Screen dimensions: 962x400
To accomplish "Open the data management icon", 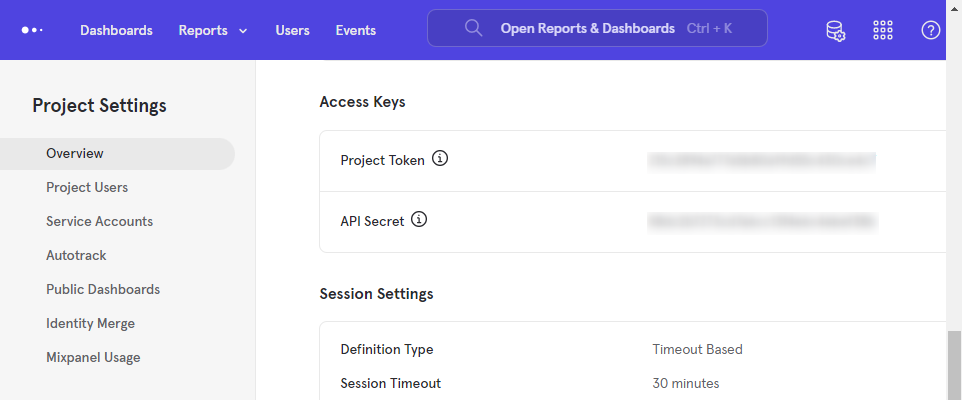I will coord(835,30).
